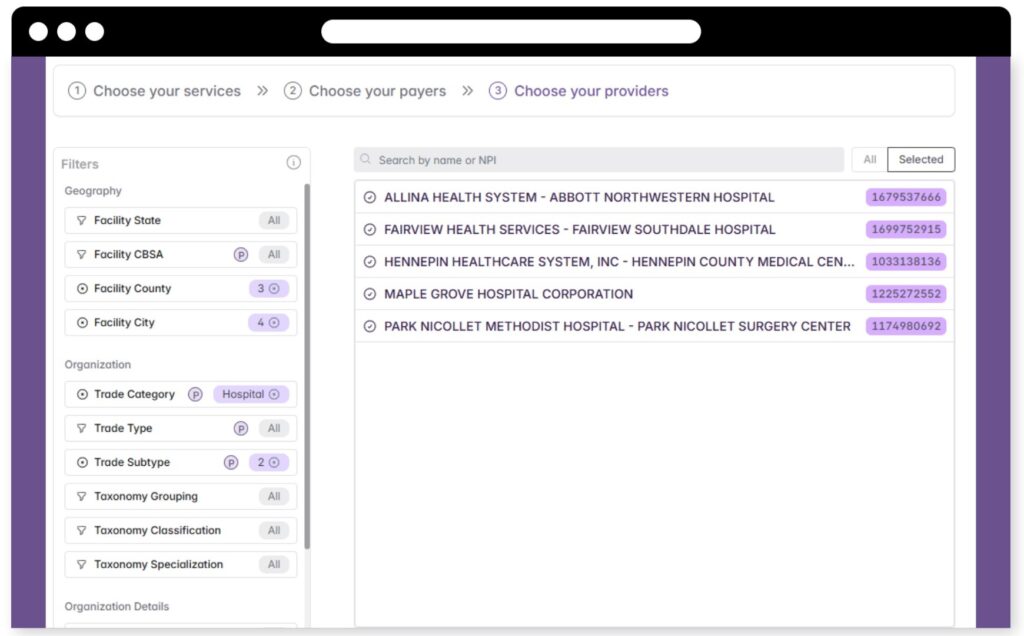
Task: Click the Trade Category filter label
Action: click(x=135, y=394)
